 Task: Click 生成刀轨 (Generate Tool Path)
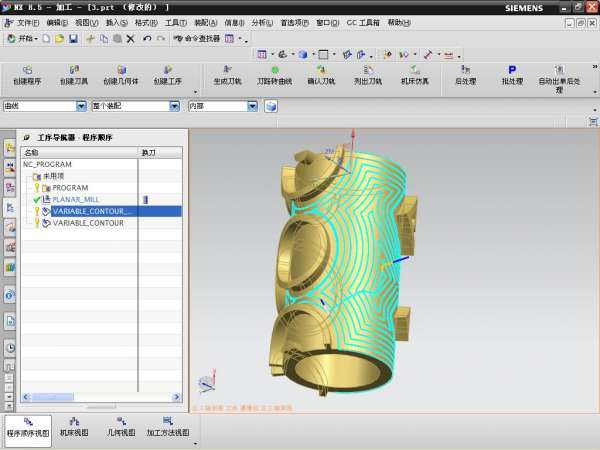(x=227, y=75)
